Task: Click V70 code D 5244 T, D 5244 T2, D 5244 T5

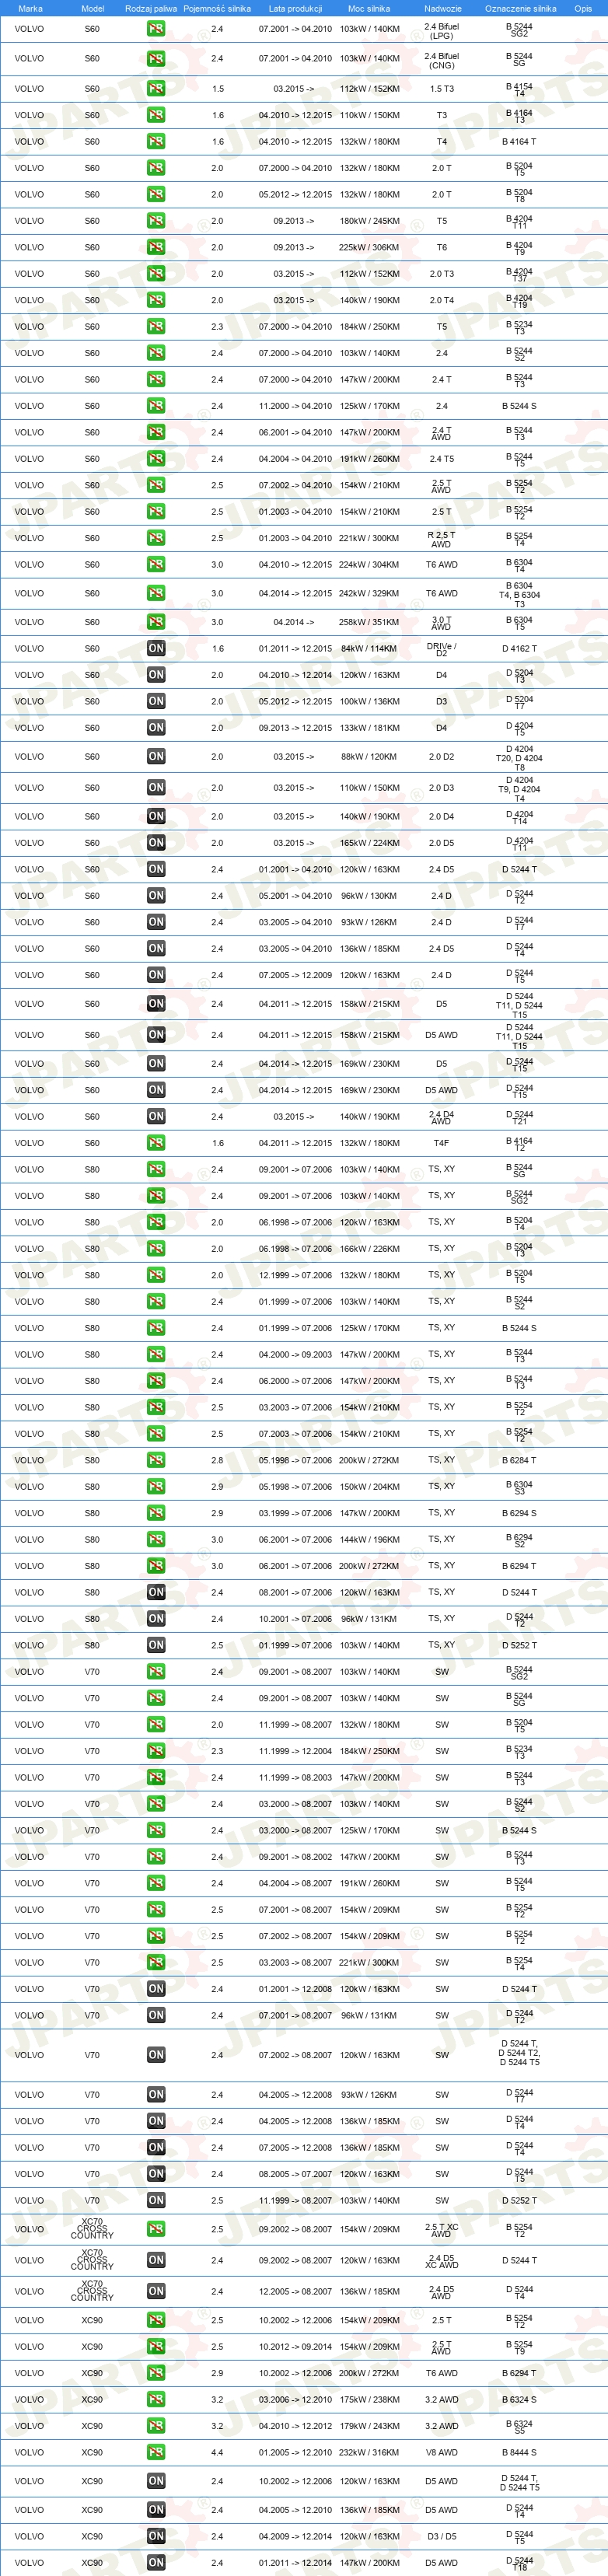Action: [x=519, y=2054]
